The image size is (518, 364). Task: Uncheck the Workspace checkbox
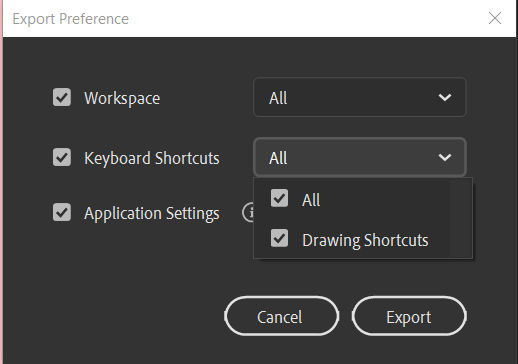[62, 97]
